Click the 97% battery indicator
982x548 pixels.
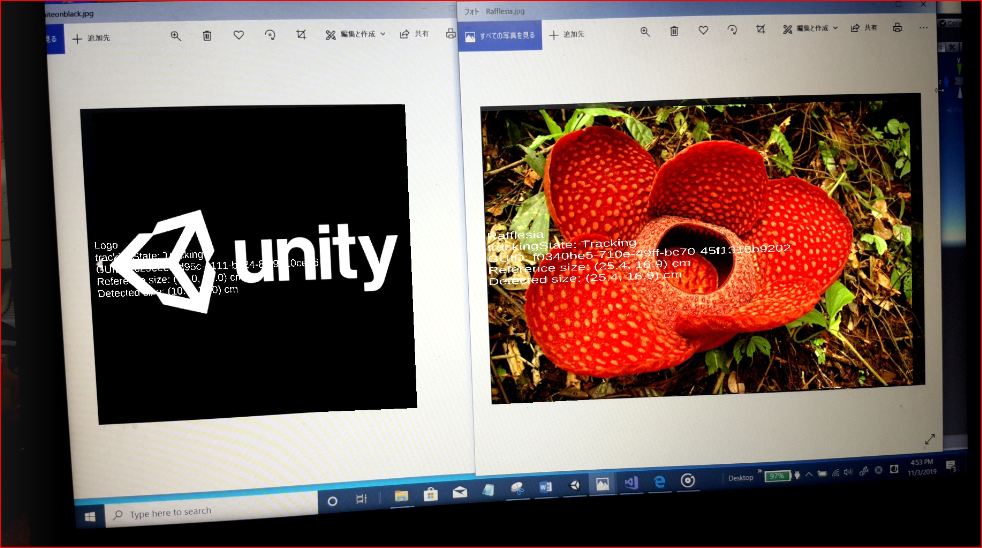point(777,476)
